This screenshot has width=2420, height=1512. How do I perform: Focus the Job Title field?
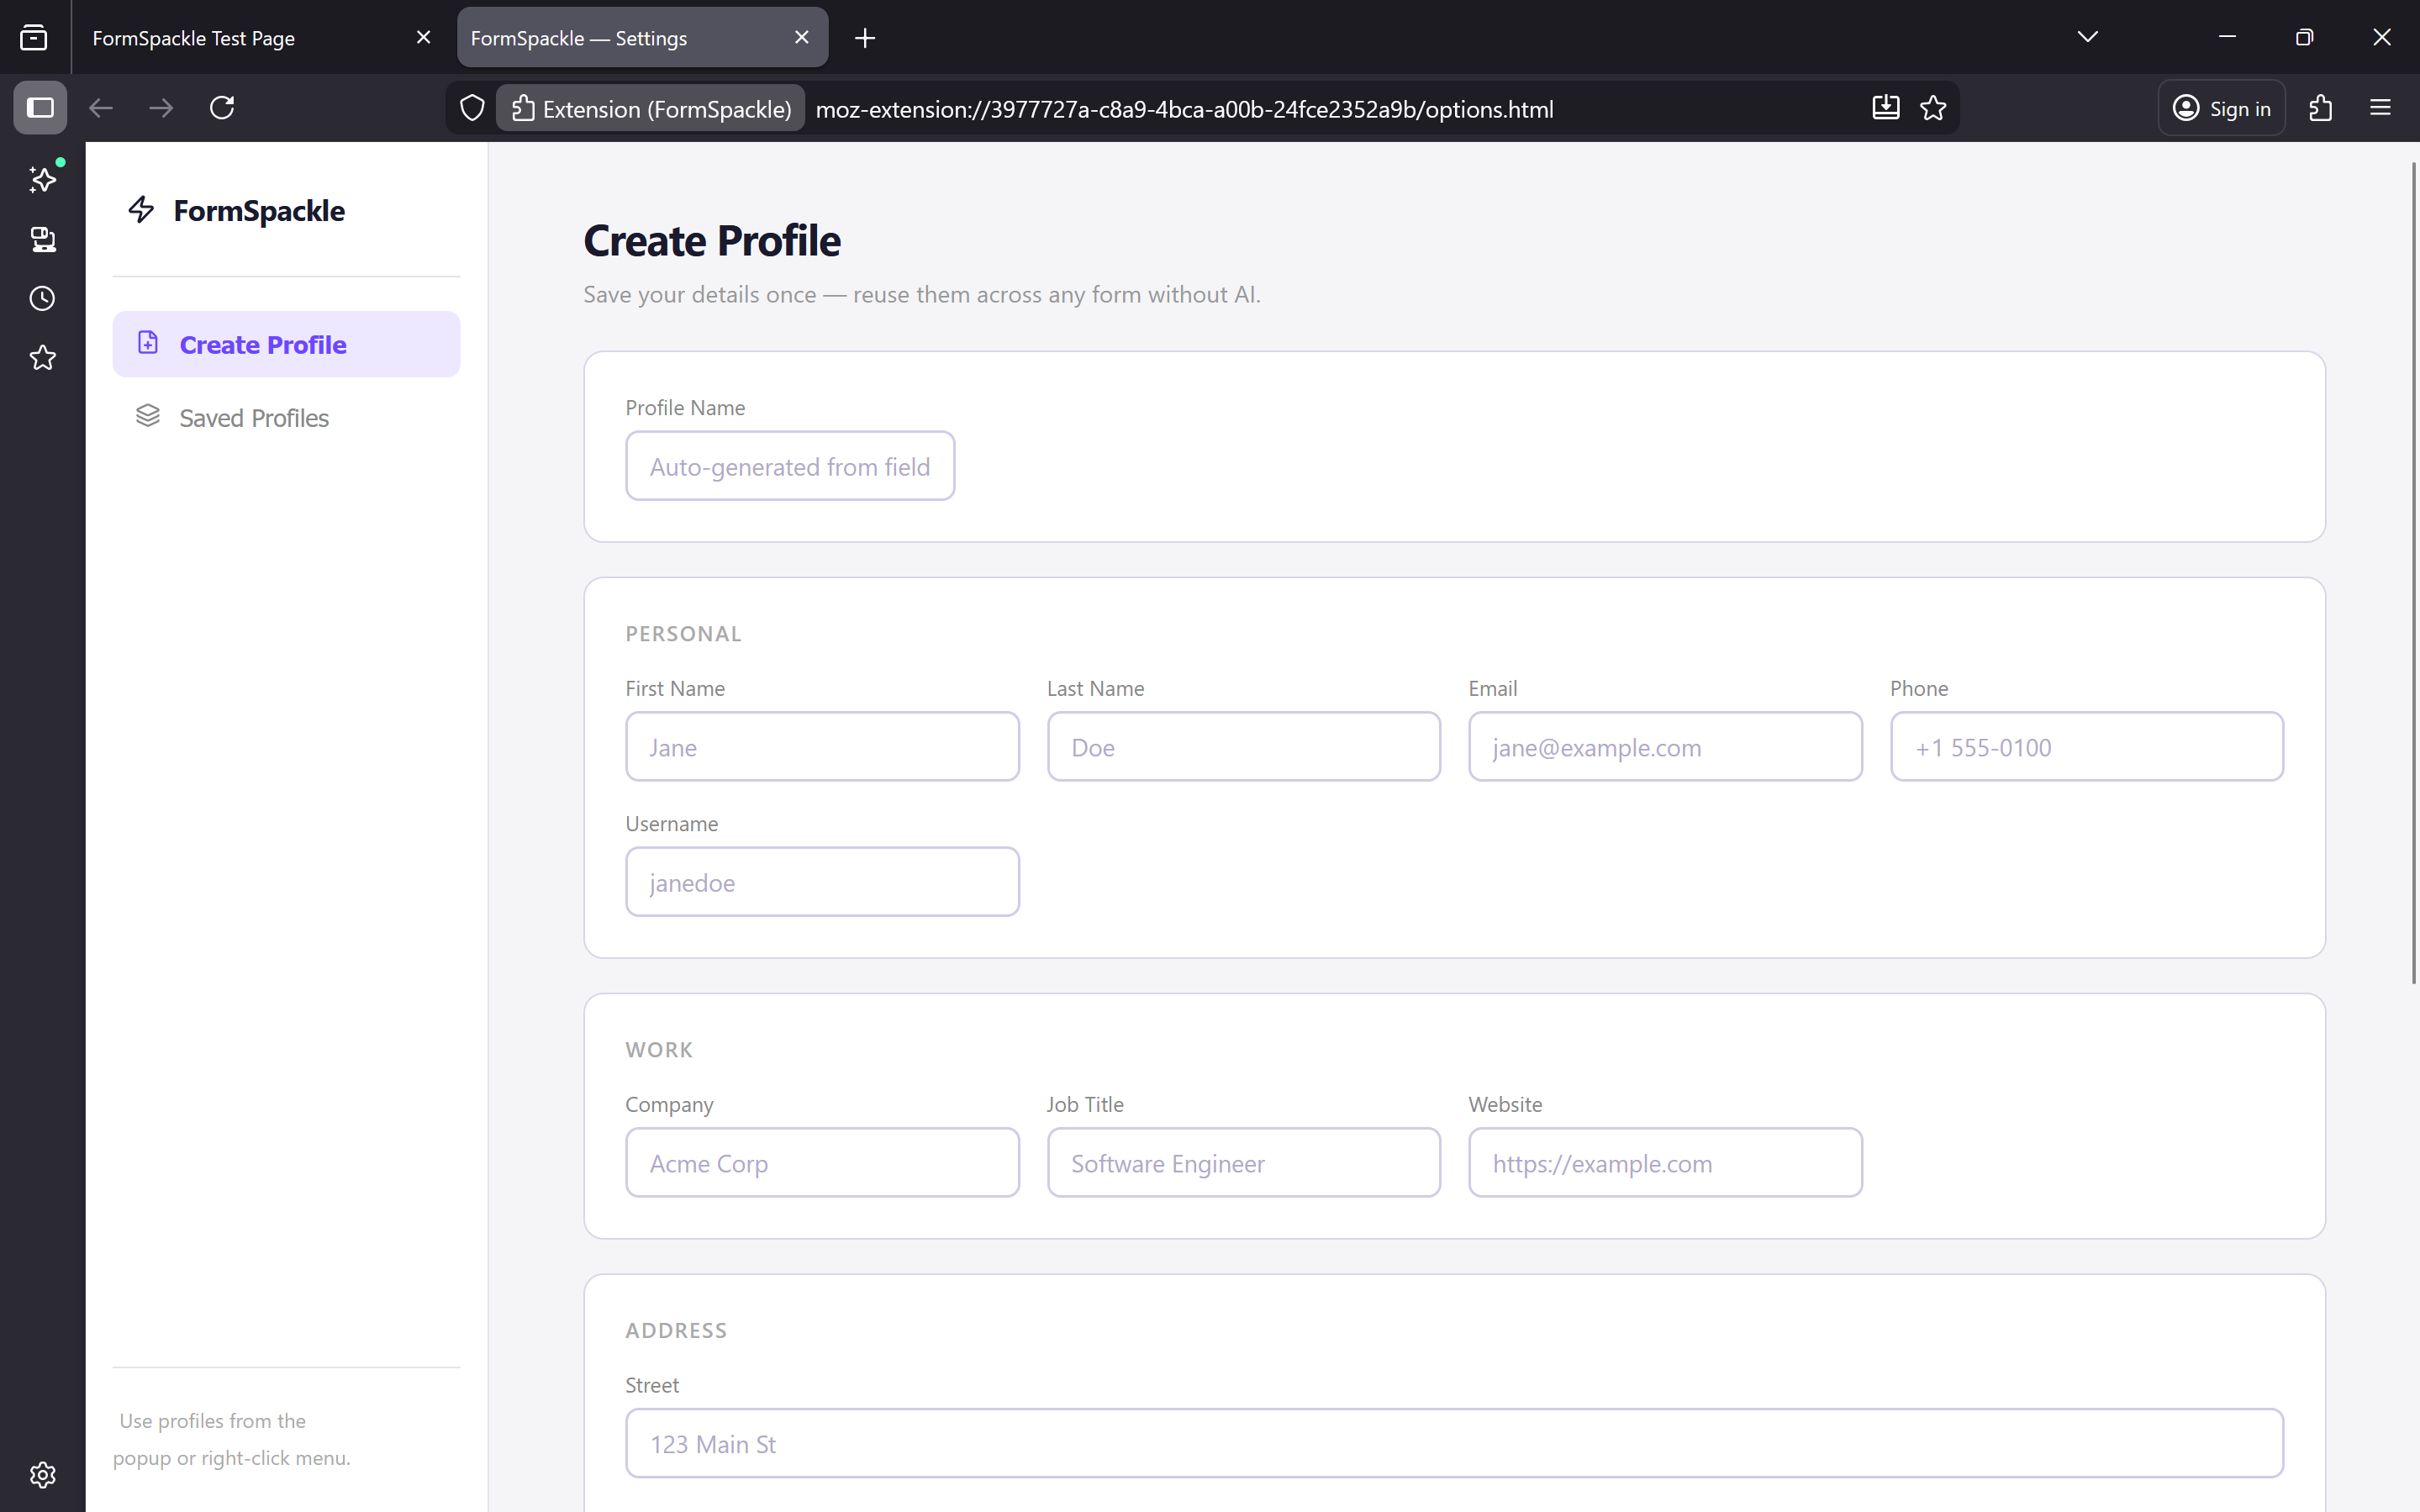click(1243, 1163)
